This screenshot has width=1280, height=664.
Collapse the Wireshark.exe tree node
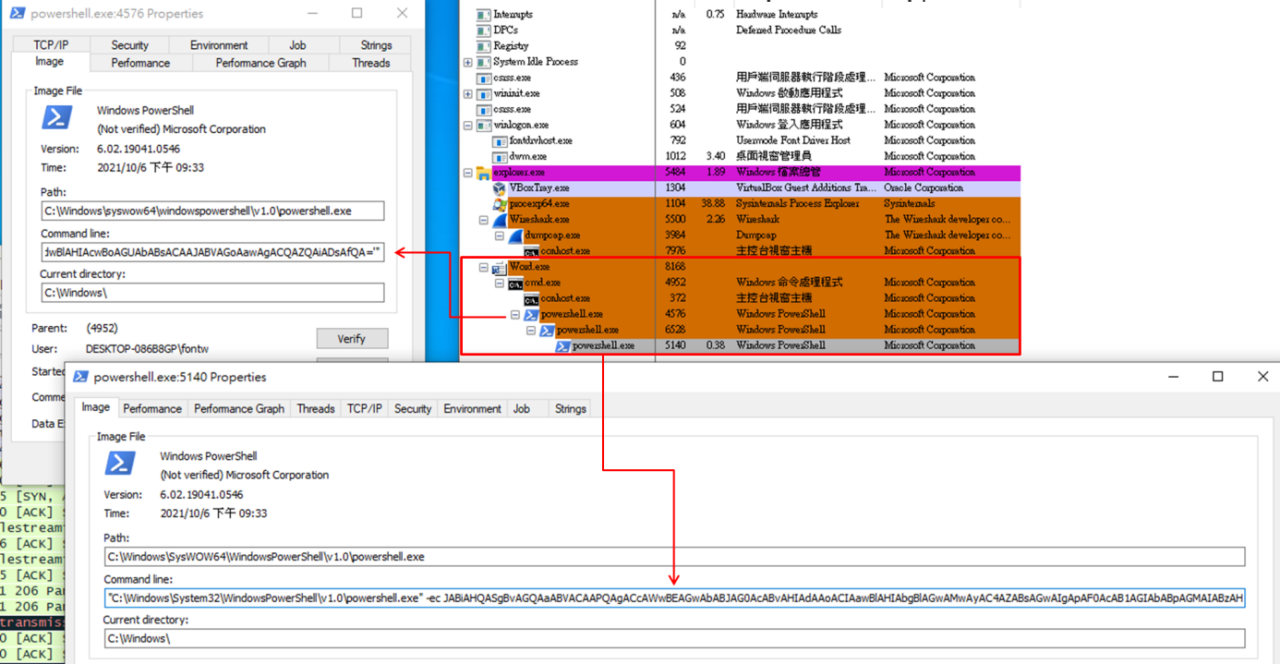pyautogui.click(x=484, y=219)
